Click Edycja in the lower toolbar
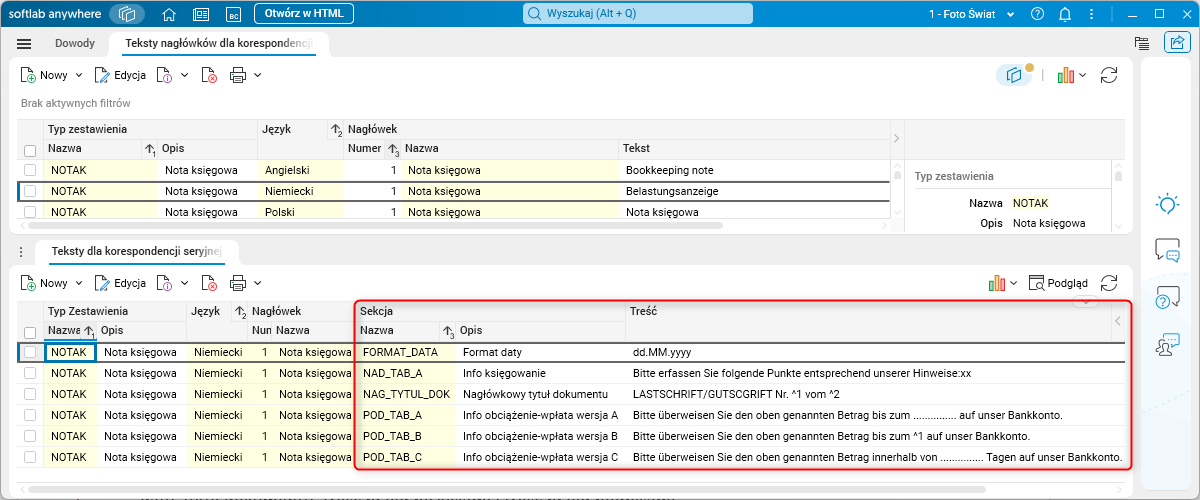This screenshot has width=1200, height=500. pyautogui.click(x=121, y=283)
